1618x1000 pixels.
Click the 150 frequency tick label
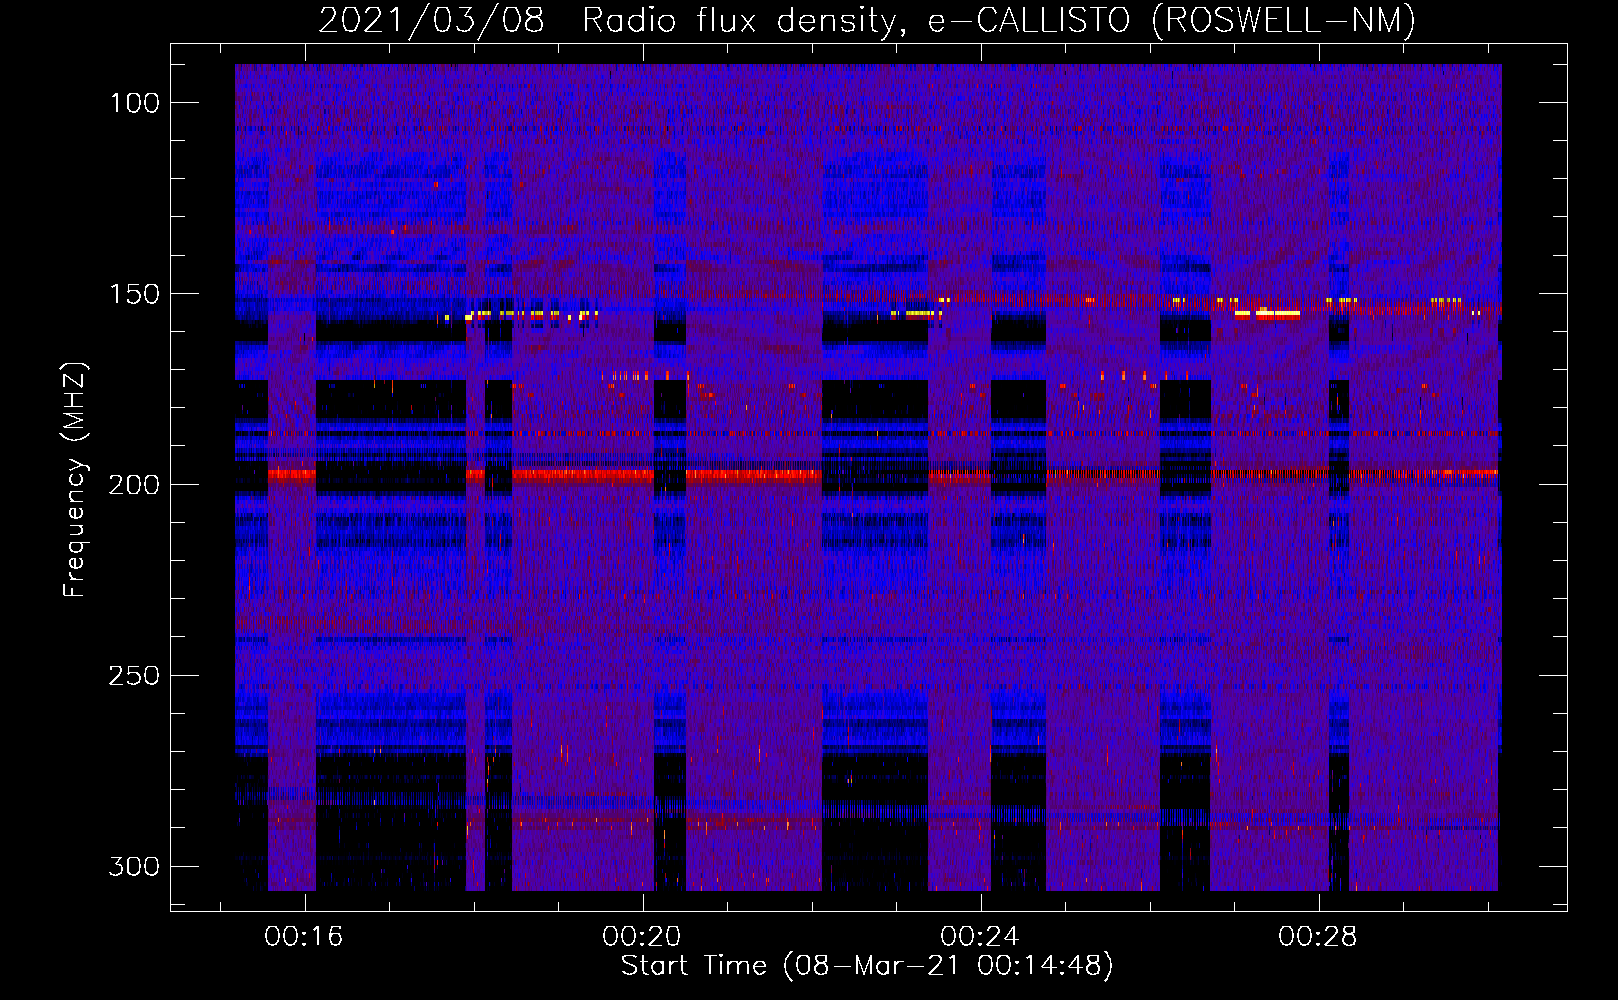pyautogui.click(x=135, y=294)
